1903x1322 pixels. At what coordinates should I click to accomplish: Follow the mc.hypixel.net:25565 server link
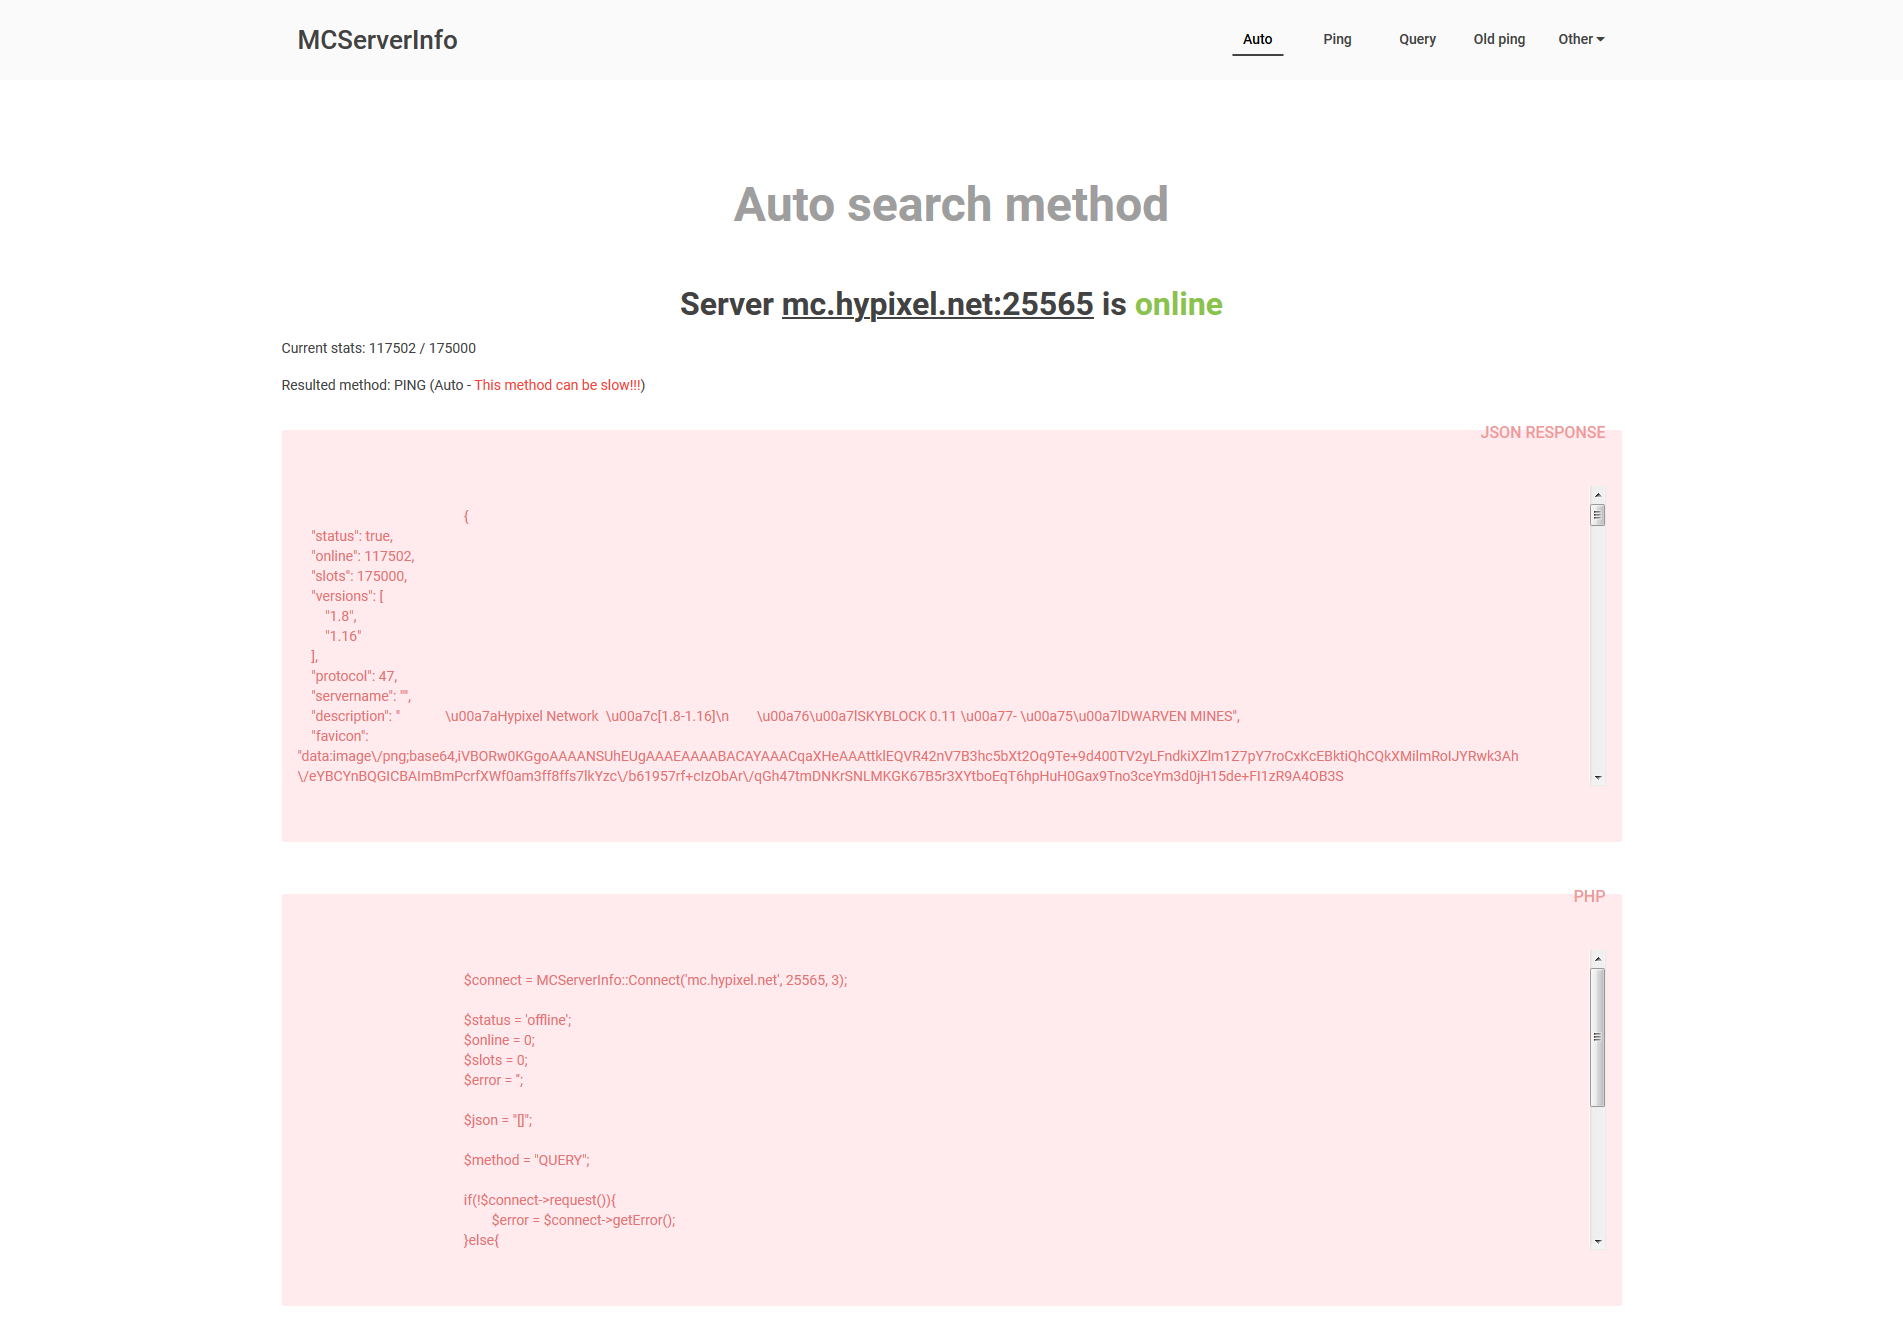937,304
